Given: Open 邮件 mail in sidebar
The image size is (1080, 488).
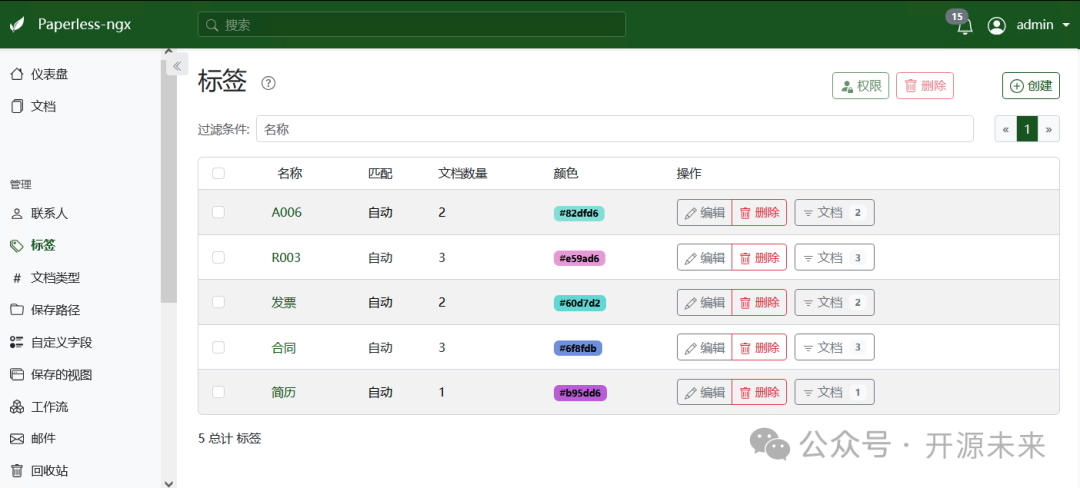Looking at the screenshot, I should point(34,438).
